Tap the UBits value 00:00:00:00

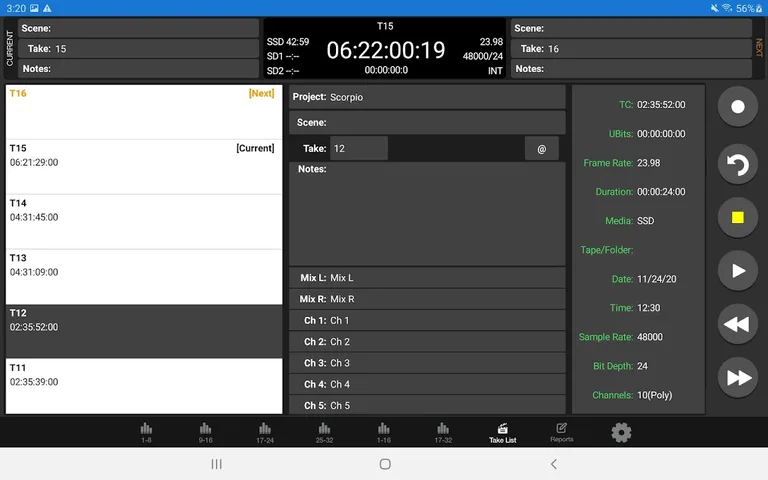click(x=661, y=134)
